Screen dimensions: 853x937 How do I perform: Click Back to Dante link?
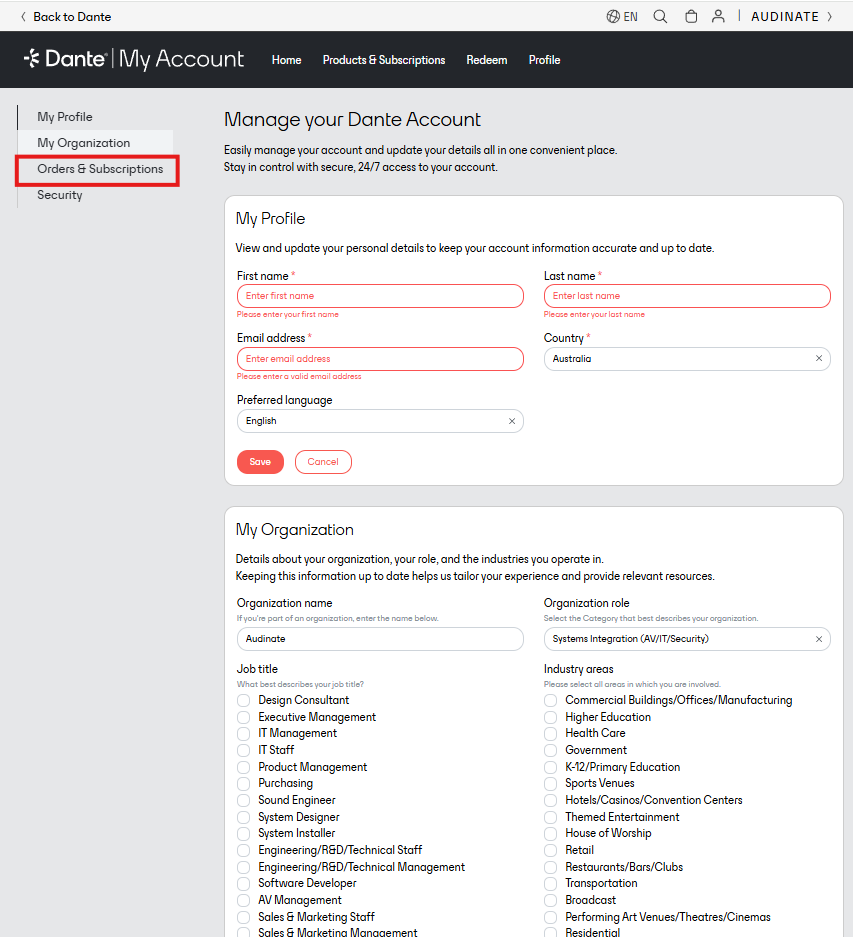(66, 17)
